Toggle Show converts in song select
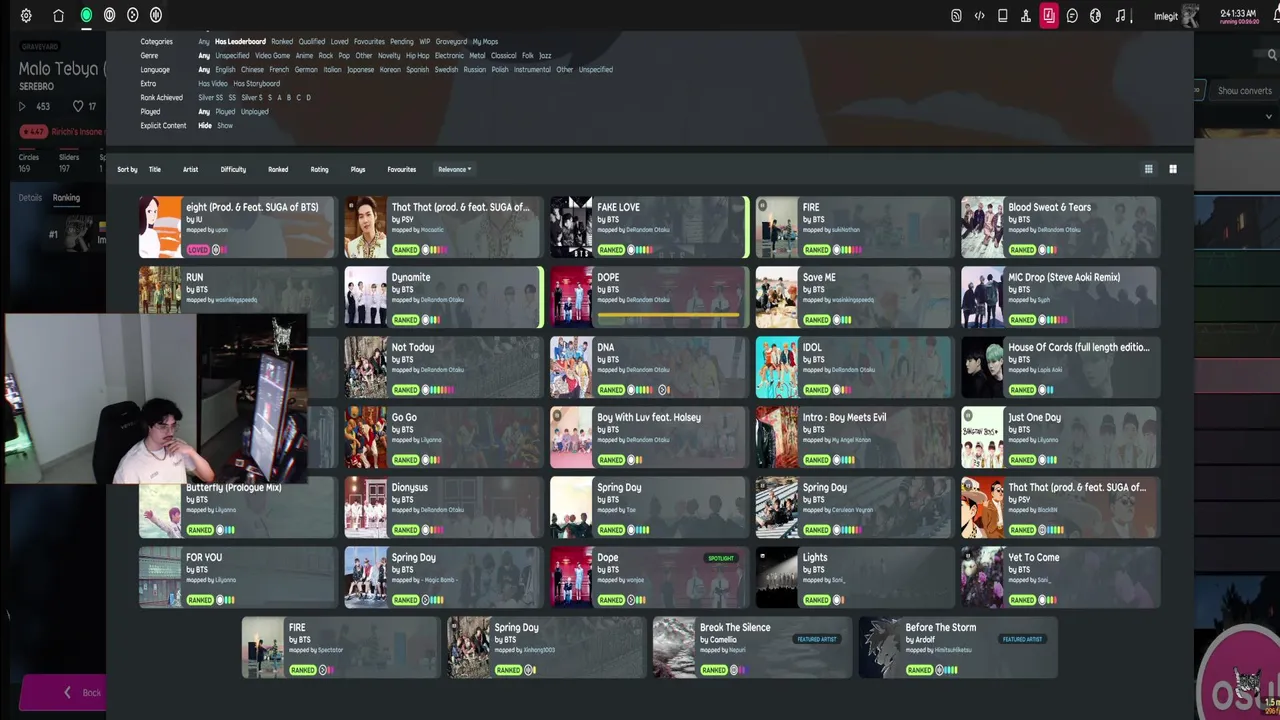 tap(1244, 90)
